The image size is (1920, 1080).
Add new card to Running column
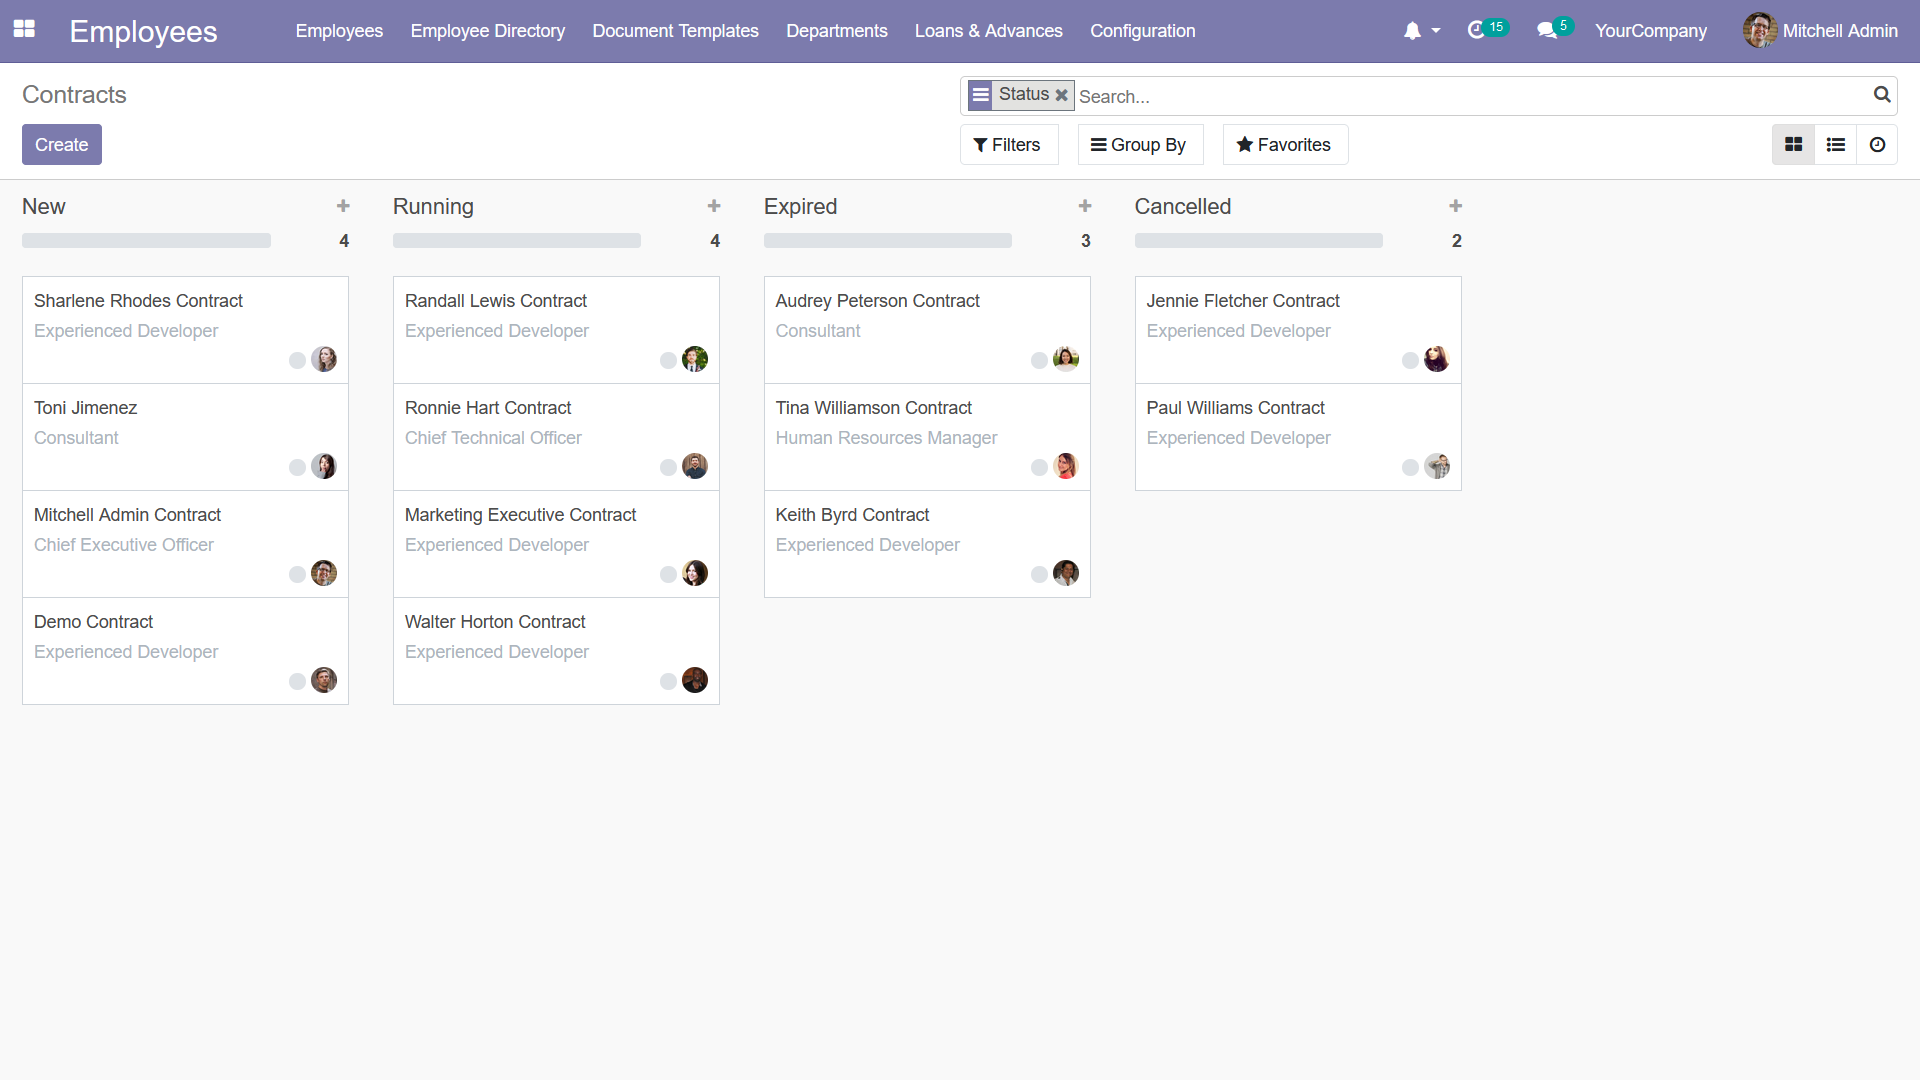pos(713,206)
